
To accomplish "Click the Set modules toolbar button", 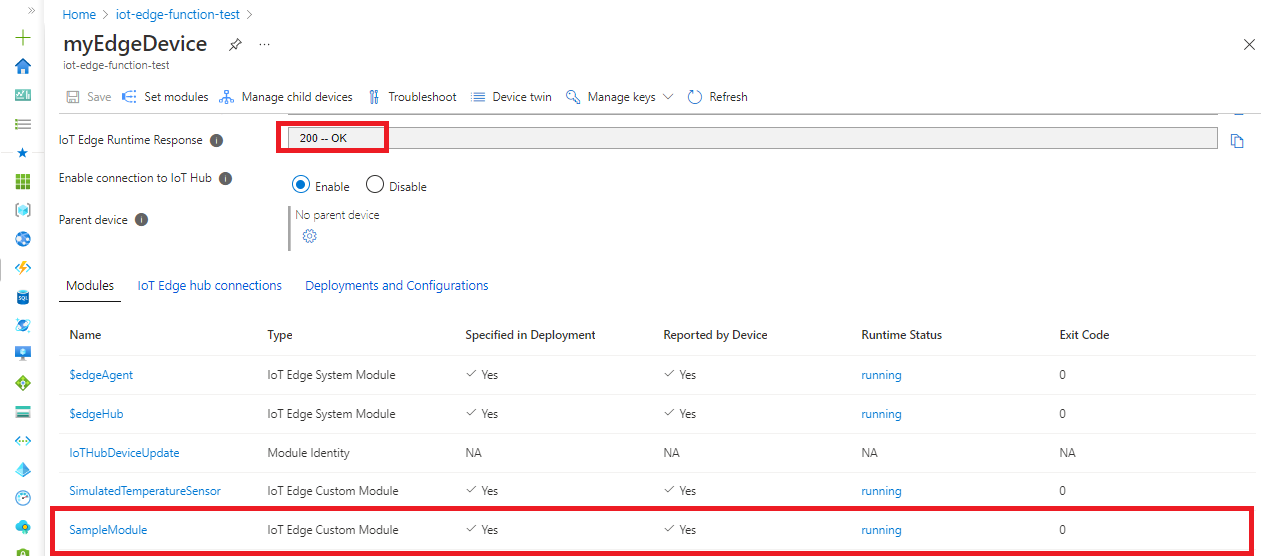I will coord(165,97).
